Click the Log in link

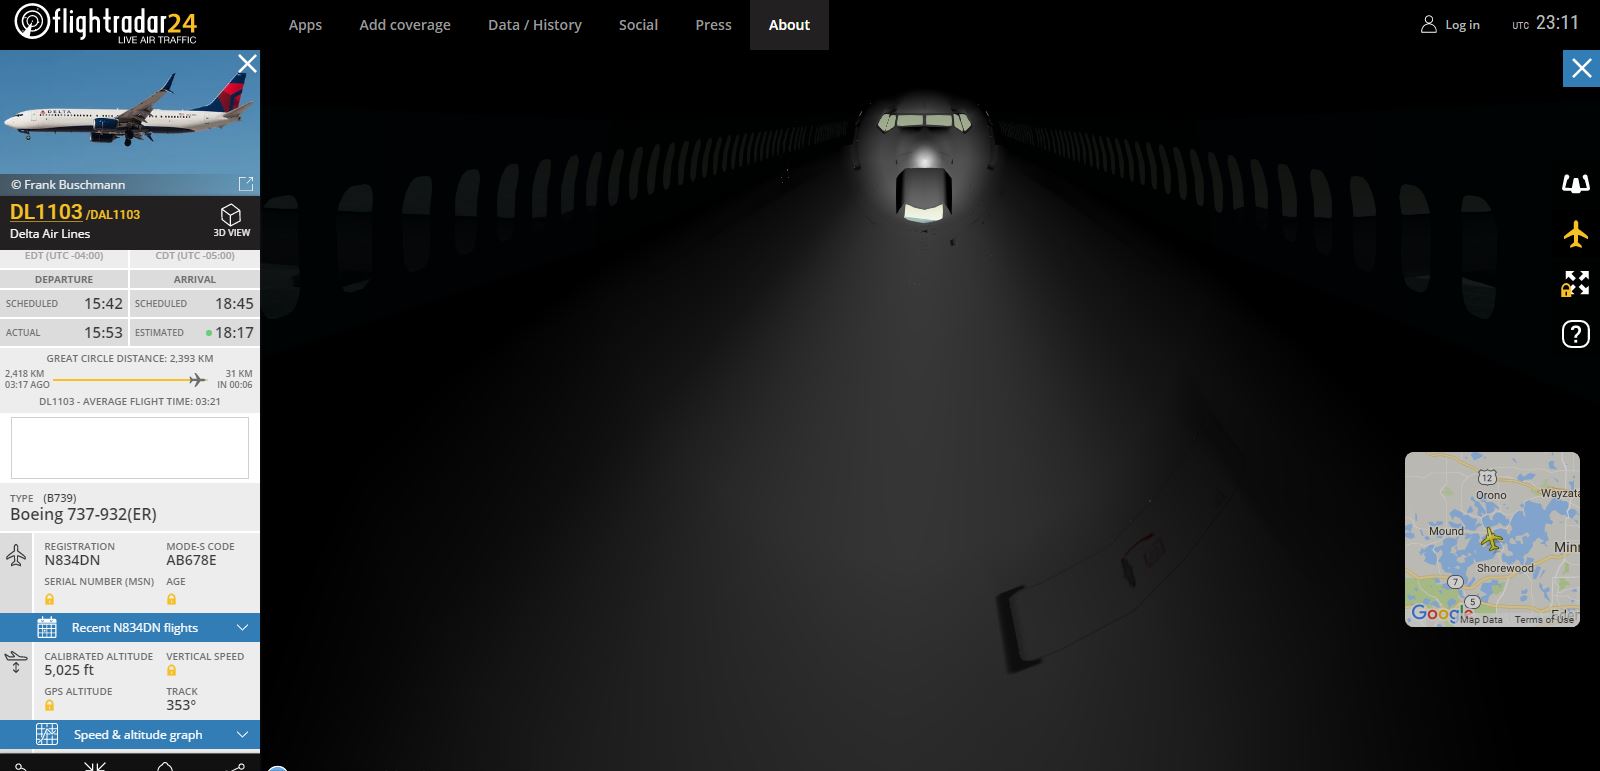pos(1462,25)
